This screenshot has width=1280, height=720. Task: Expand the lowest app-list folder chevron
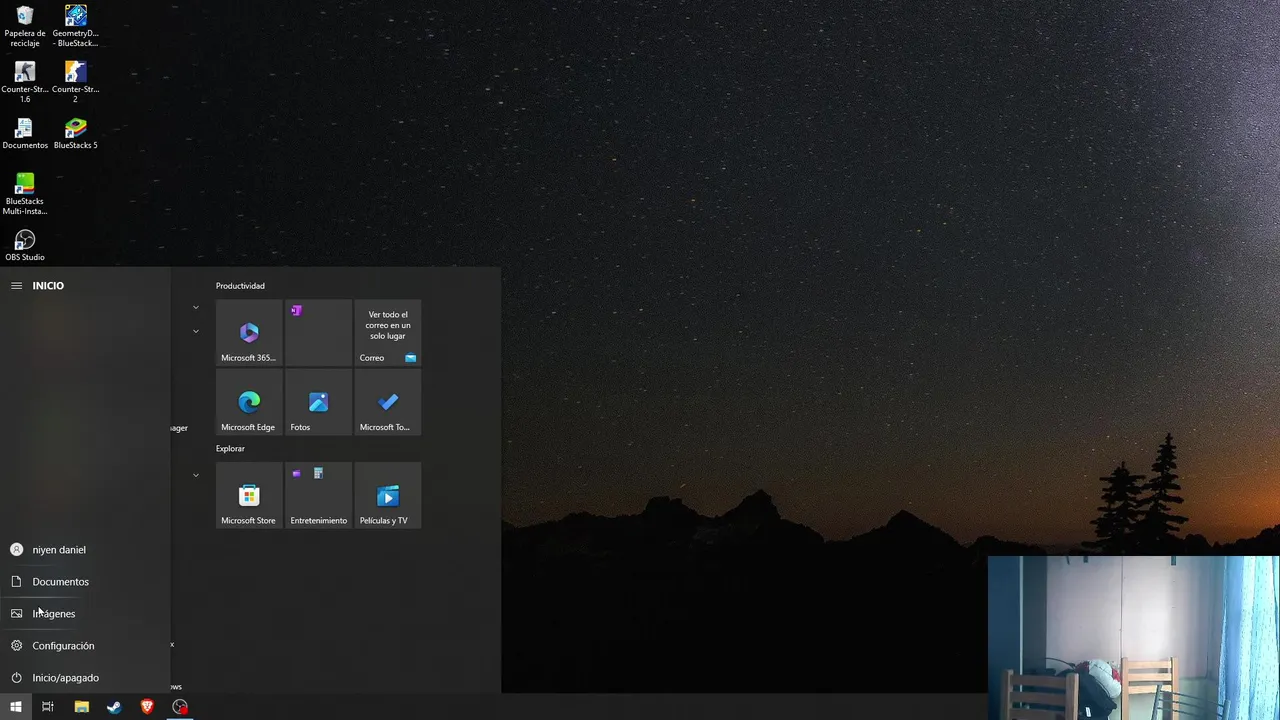coord(196,475)
